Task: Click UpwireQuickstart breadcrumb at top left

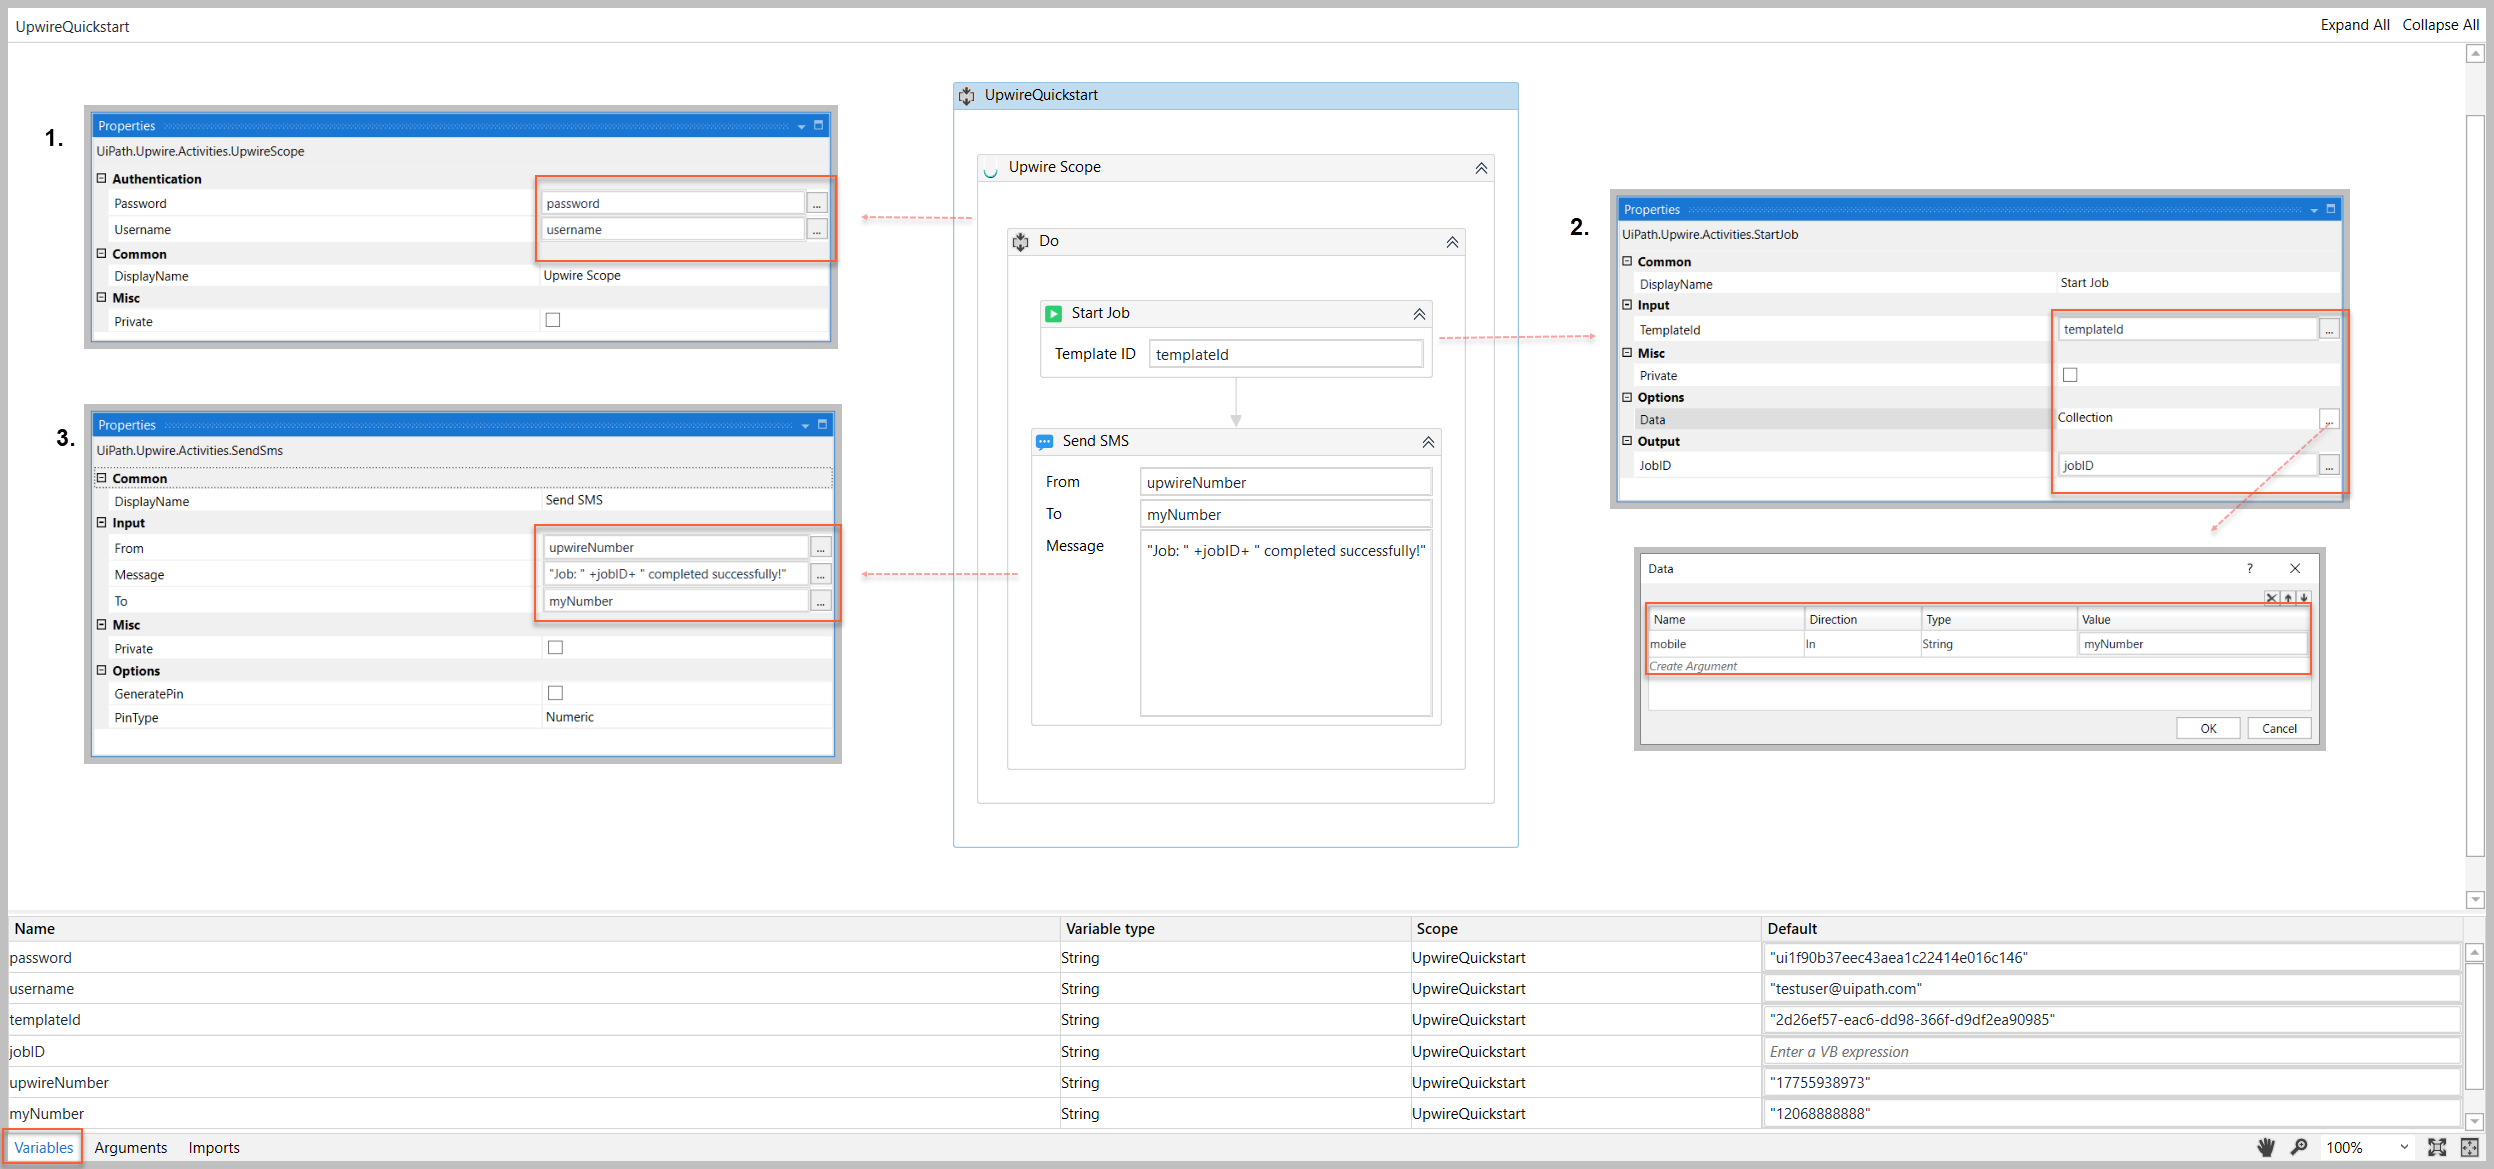Action: [72, 26]
